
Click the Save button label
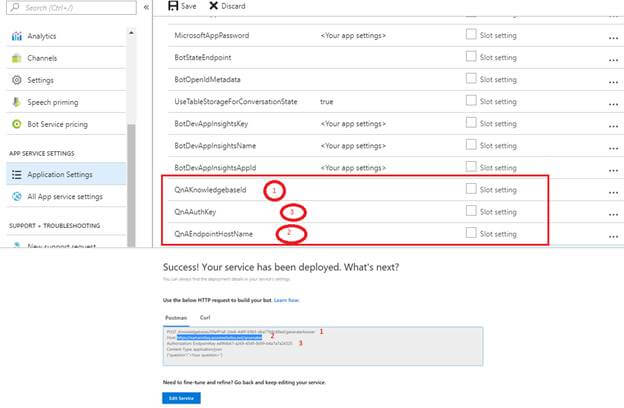click(188, 6)
